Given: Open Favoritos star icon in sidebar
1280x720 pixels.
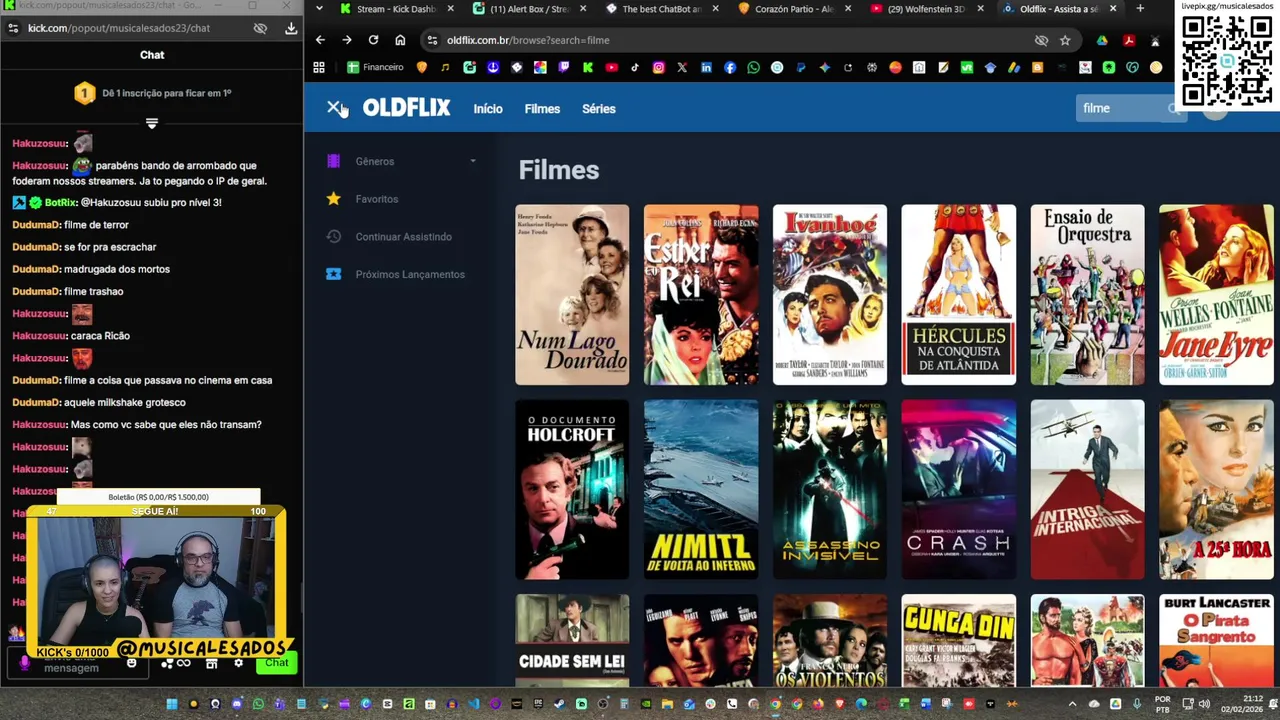Looking at the screenshot, I should pos(334,199).
